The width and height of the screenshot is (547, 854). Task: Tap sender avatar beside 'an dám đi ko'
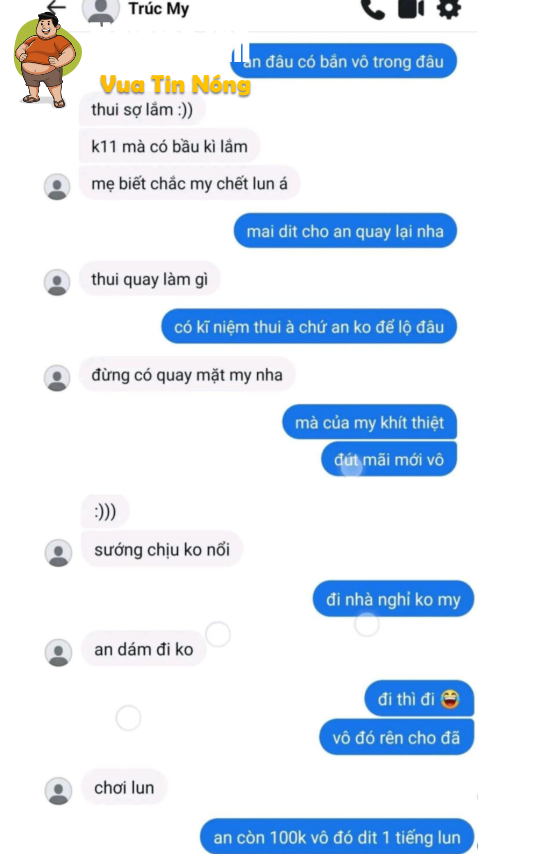58,652
